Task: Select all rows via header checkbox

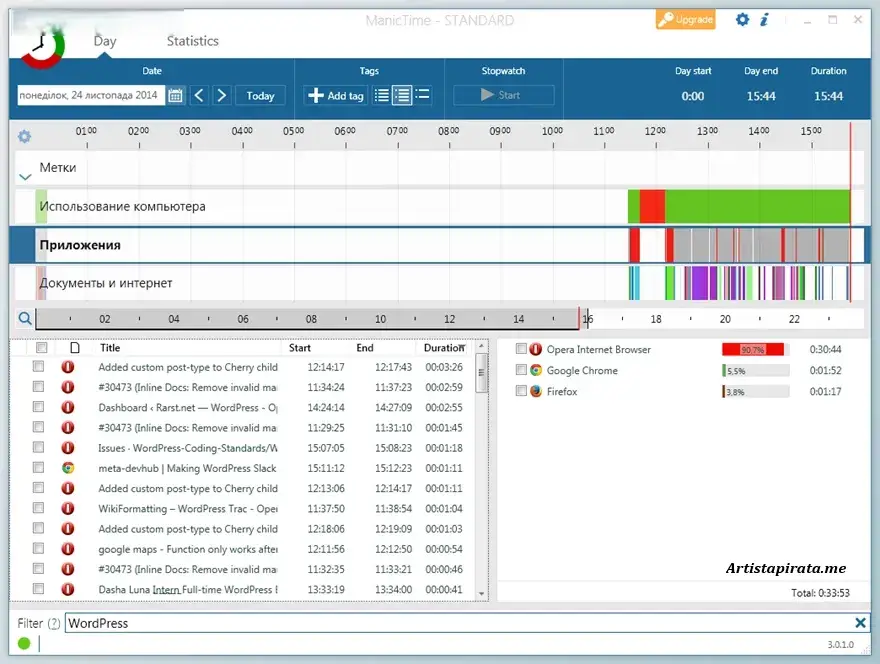Action: [x=41, y=348]
